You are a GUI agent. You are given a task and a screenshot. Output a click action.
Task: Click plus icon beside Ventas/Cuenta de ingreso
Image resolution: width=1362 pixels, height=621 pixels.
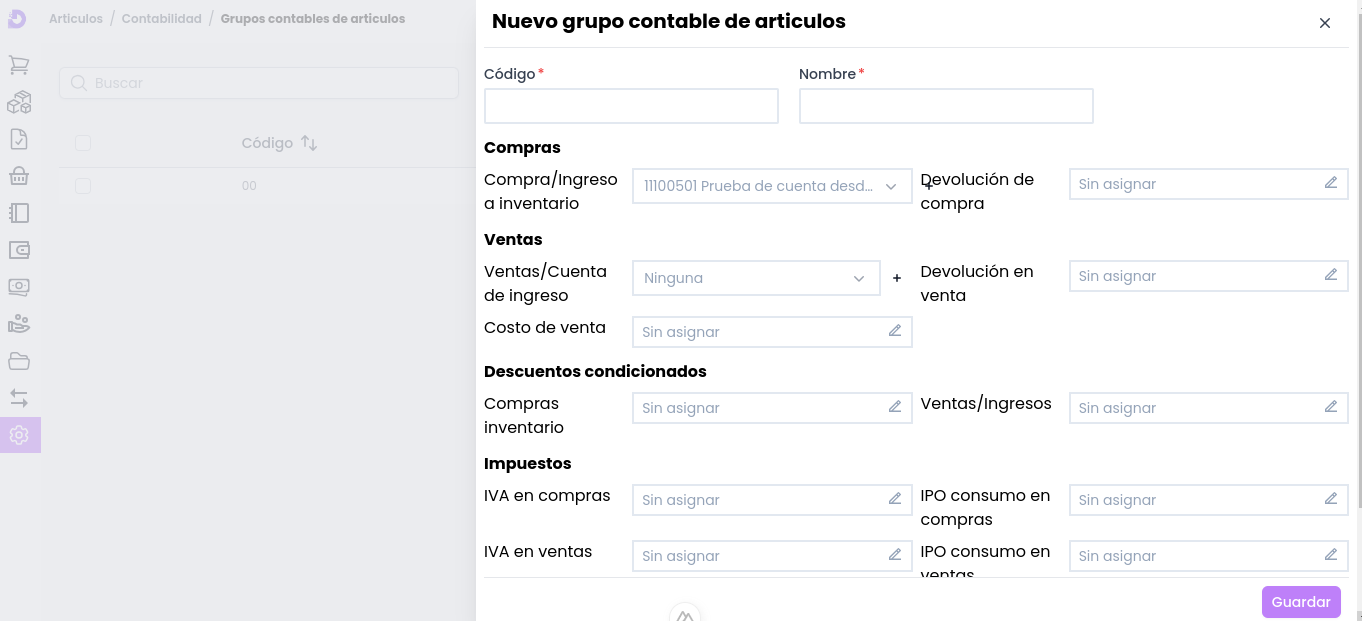pyautogui.click(x=896, y=278)
